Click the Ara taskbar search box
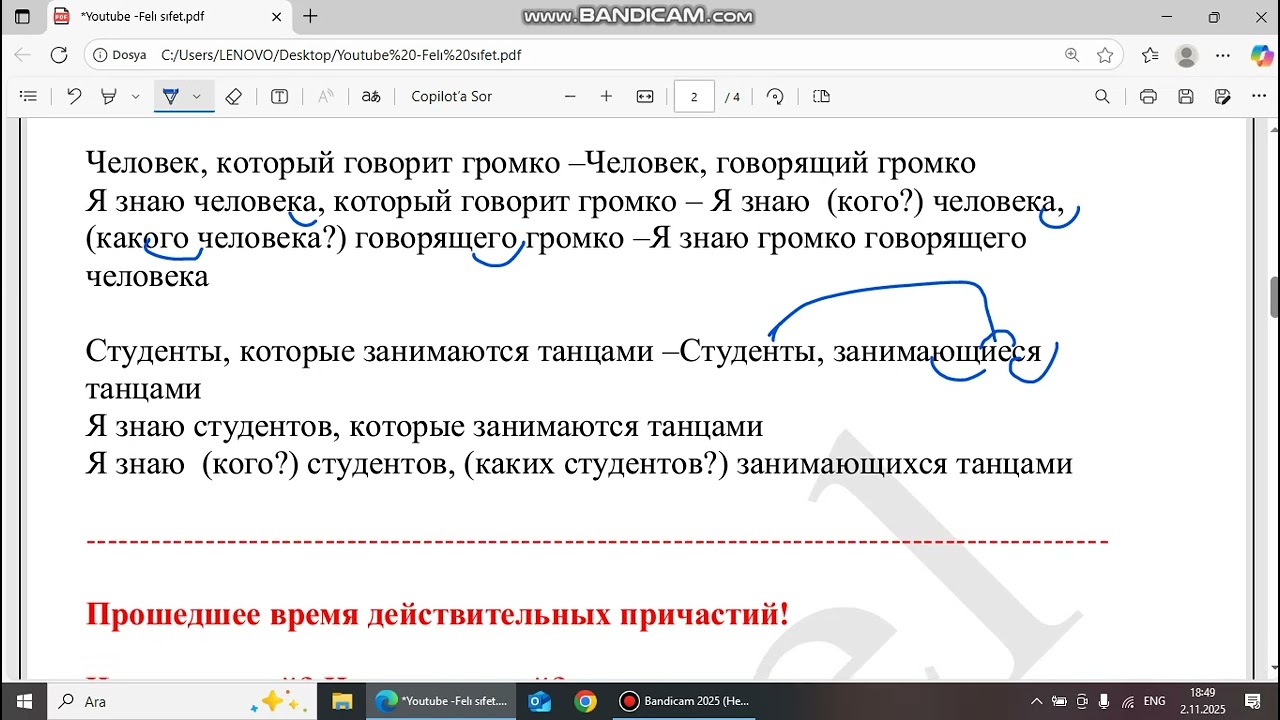 coord(184,701)
